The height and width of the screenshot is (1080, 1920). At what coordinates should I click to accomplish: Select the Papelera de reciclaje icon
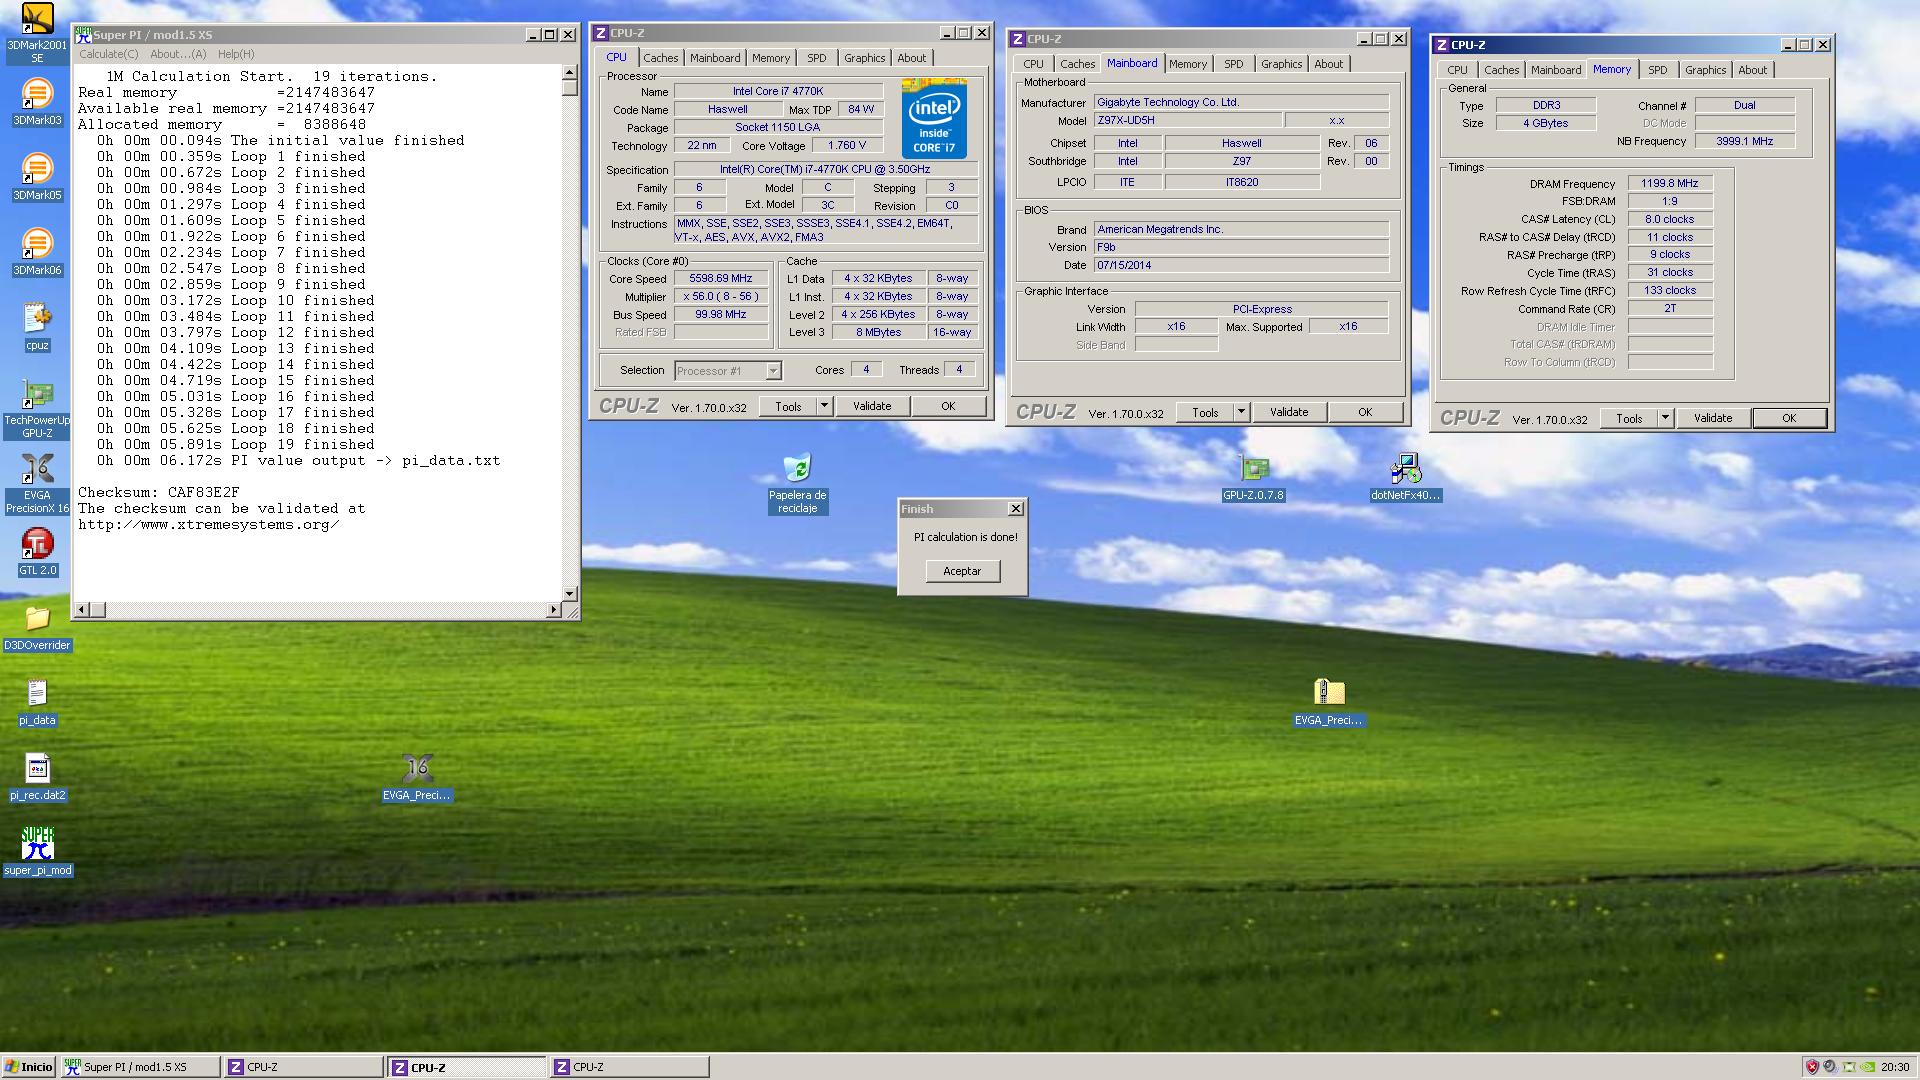pos(797,484)
